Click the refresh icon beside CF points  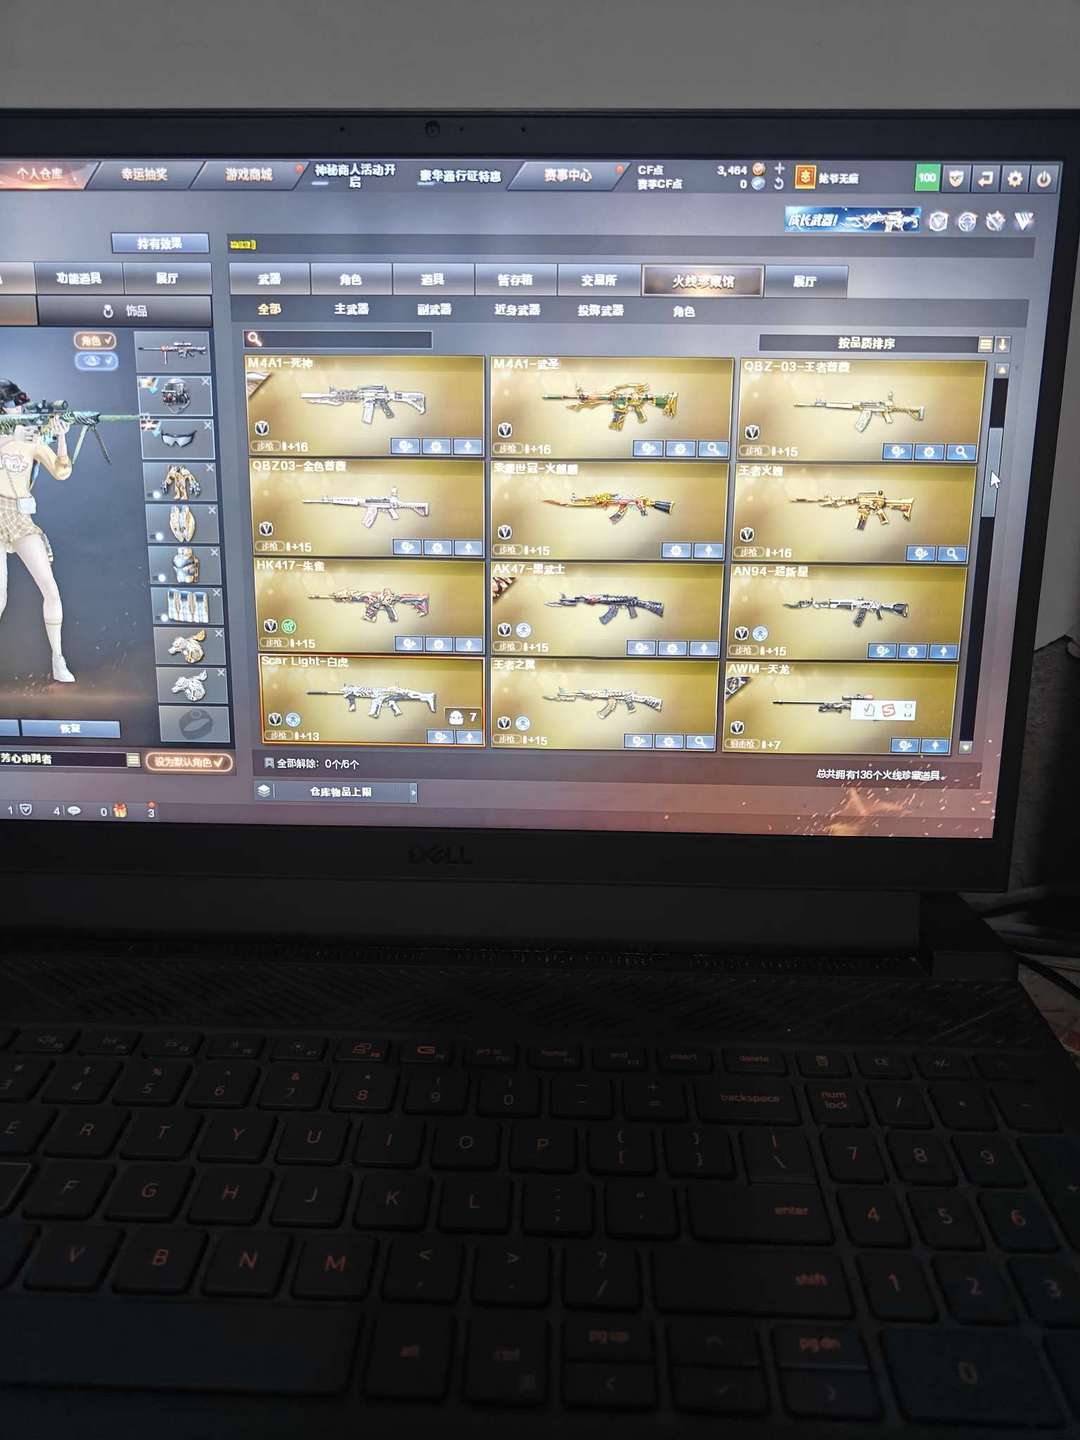click(x=778, y=184)
